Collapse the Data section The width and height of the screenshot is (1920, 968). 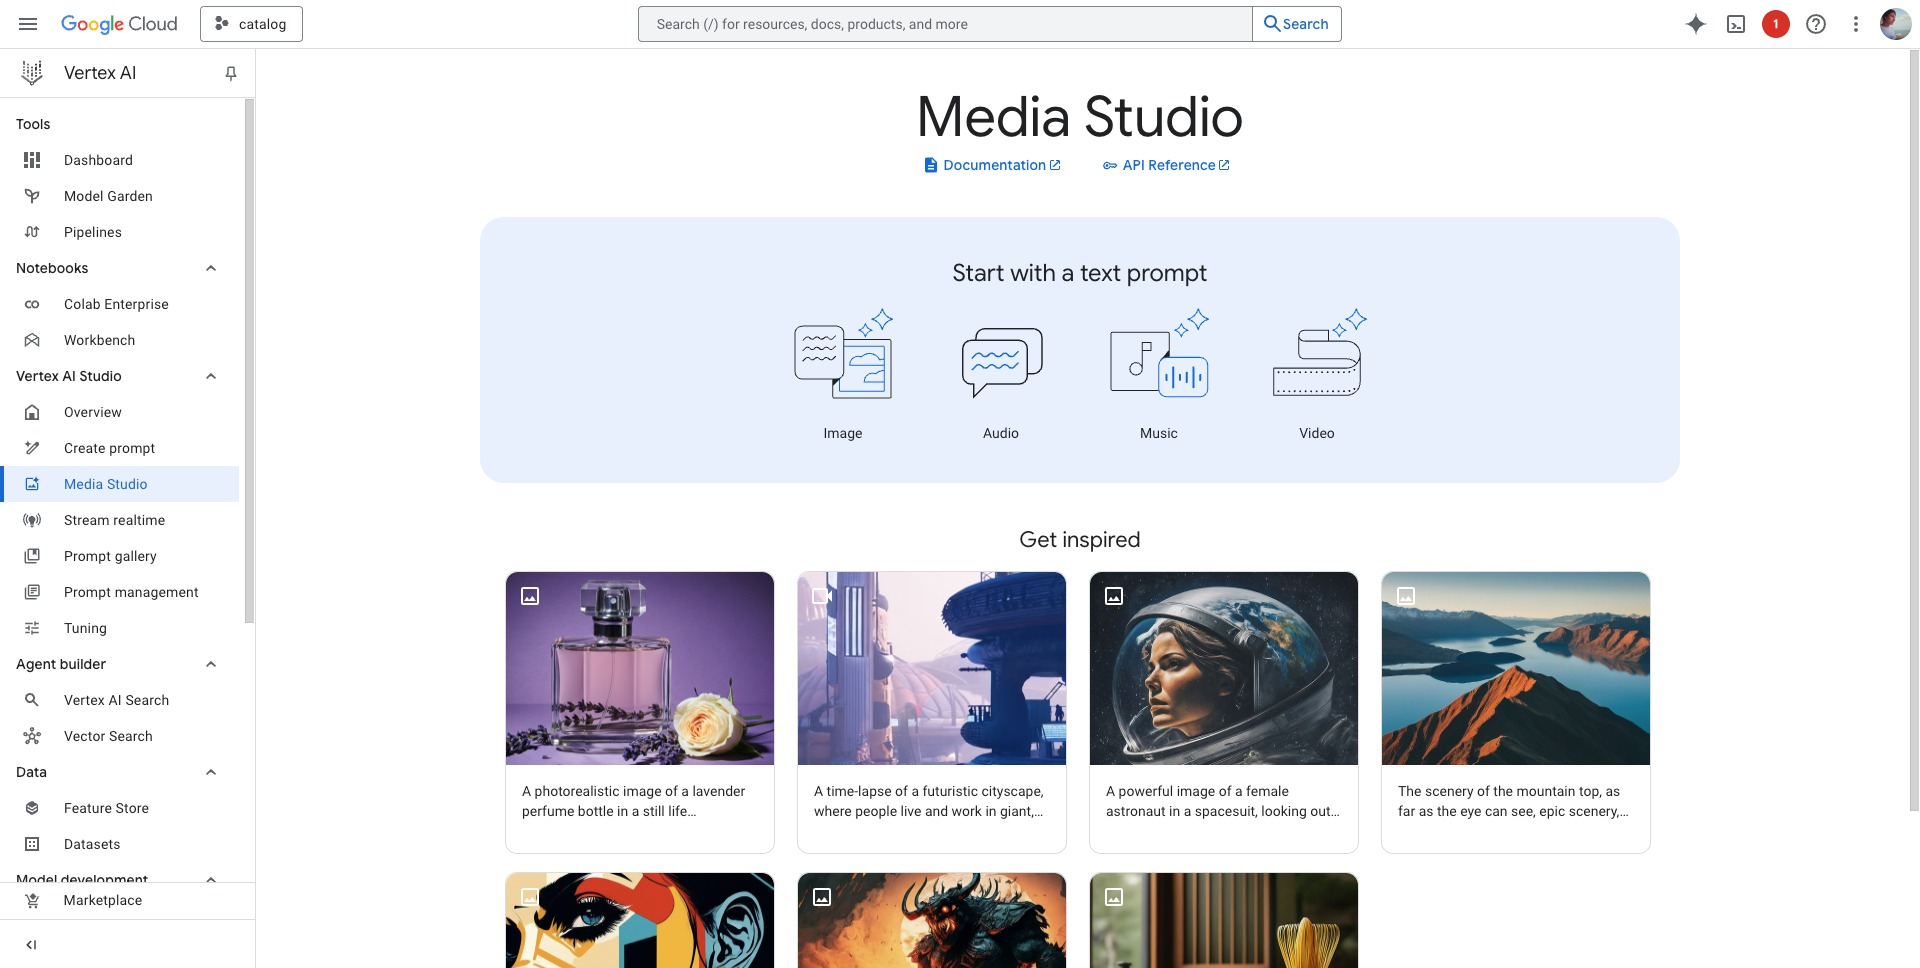pyautogui.click(x=211, y=772)
